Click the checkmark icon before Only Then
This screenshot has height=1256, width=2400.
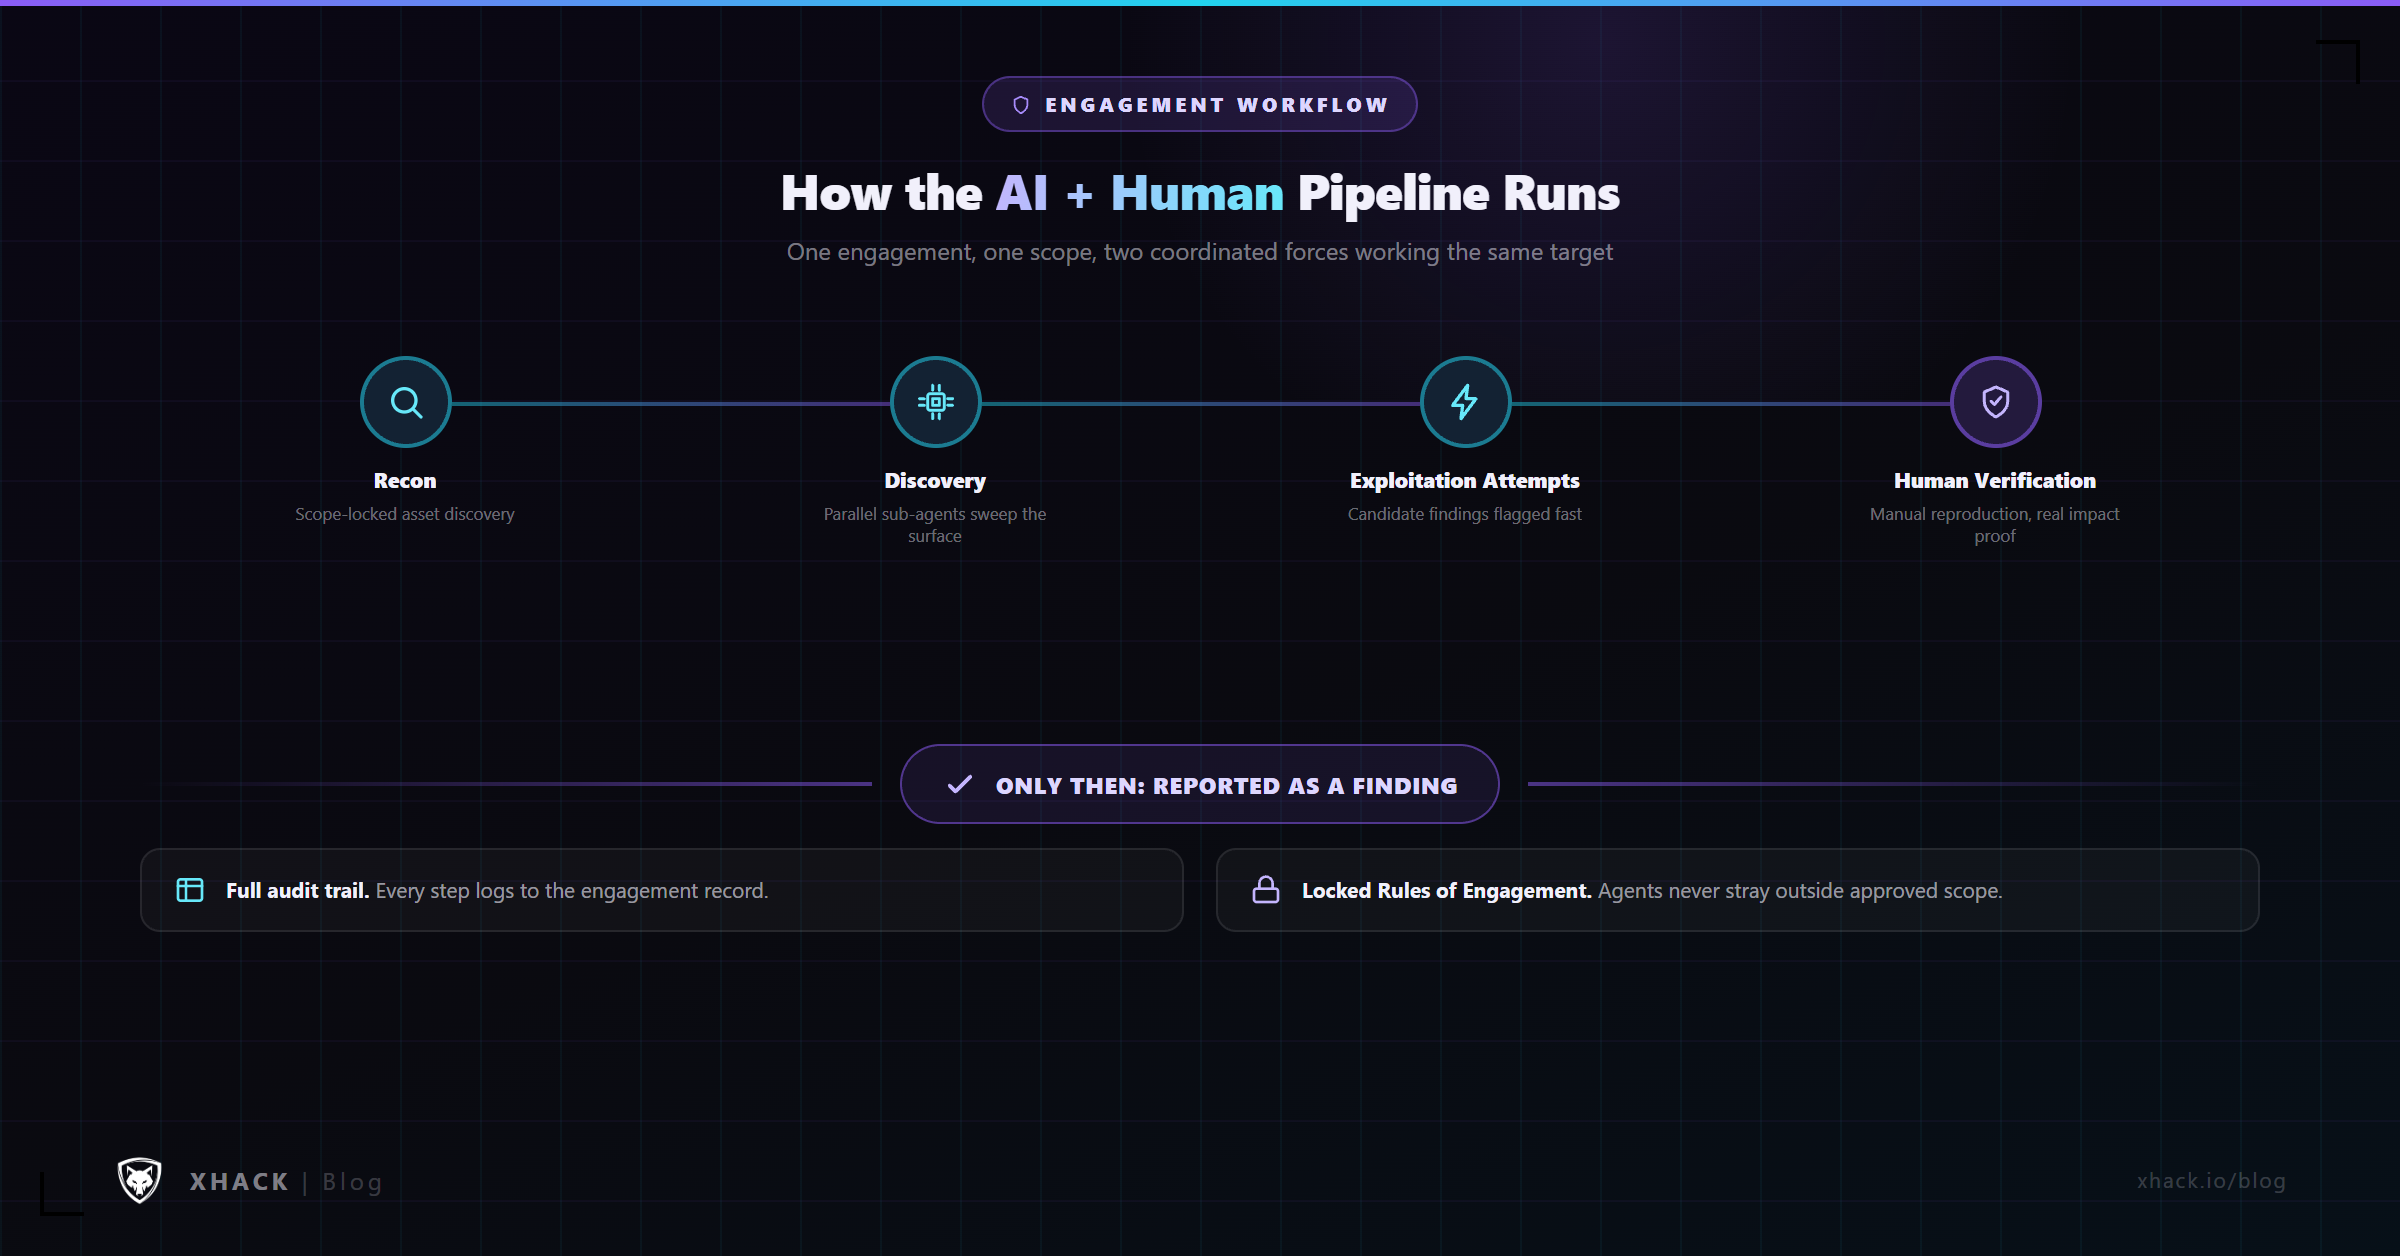tap(959, 784)
